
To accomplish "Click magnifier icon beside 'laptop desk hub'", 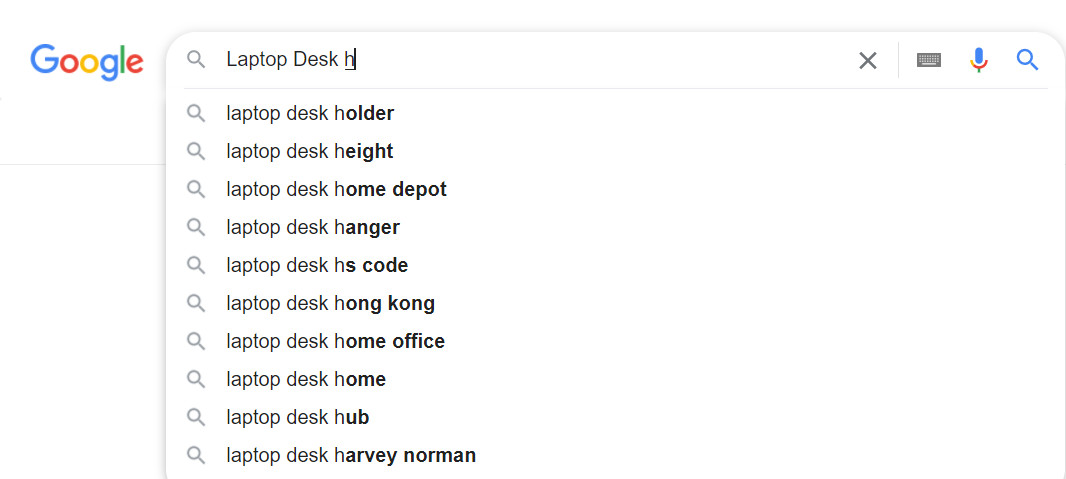I will 196,417.
